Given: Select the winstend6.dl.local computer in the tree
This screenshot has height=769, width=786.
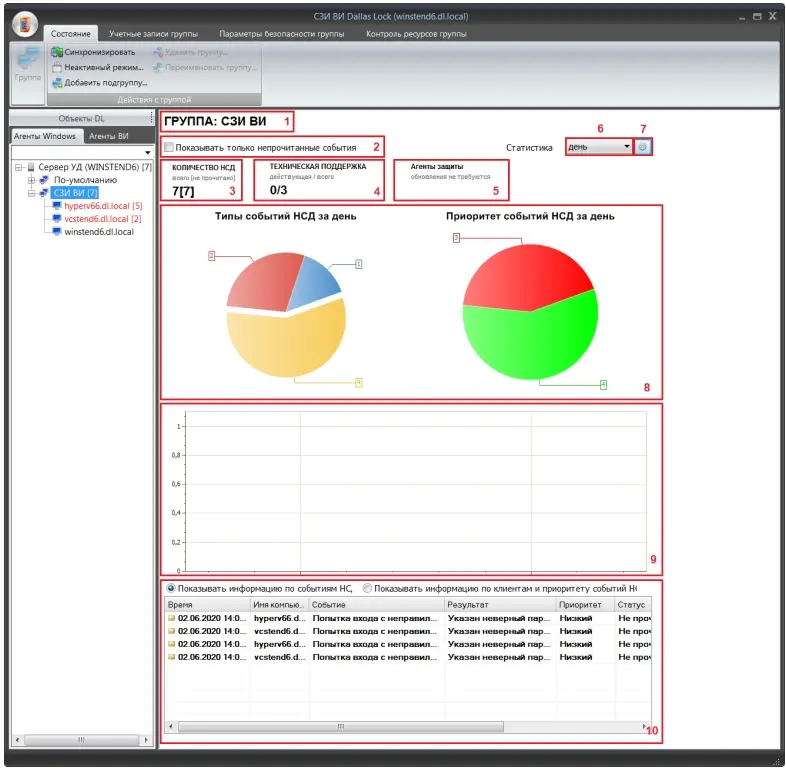Looking at the screenshot, I should (98, 231).
